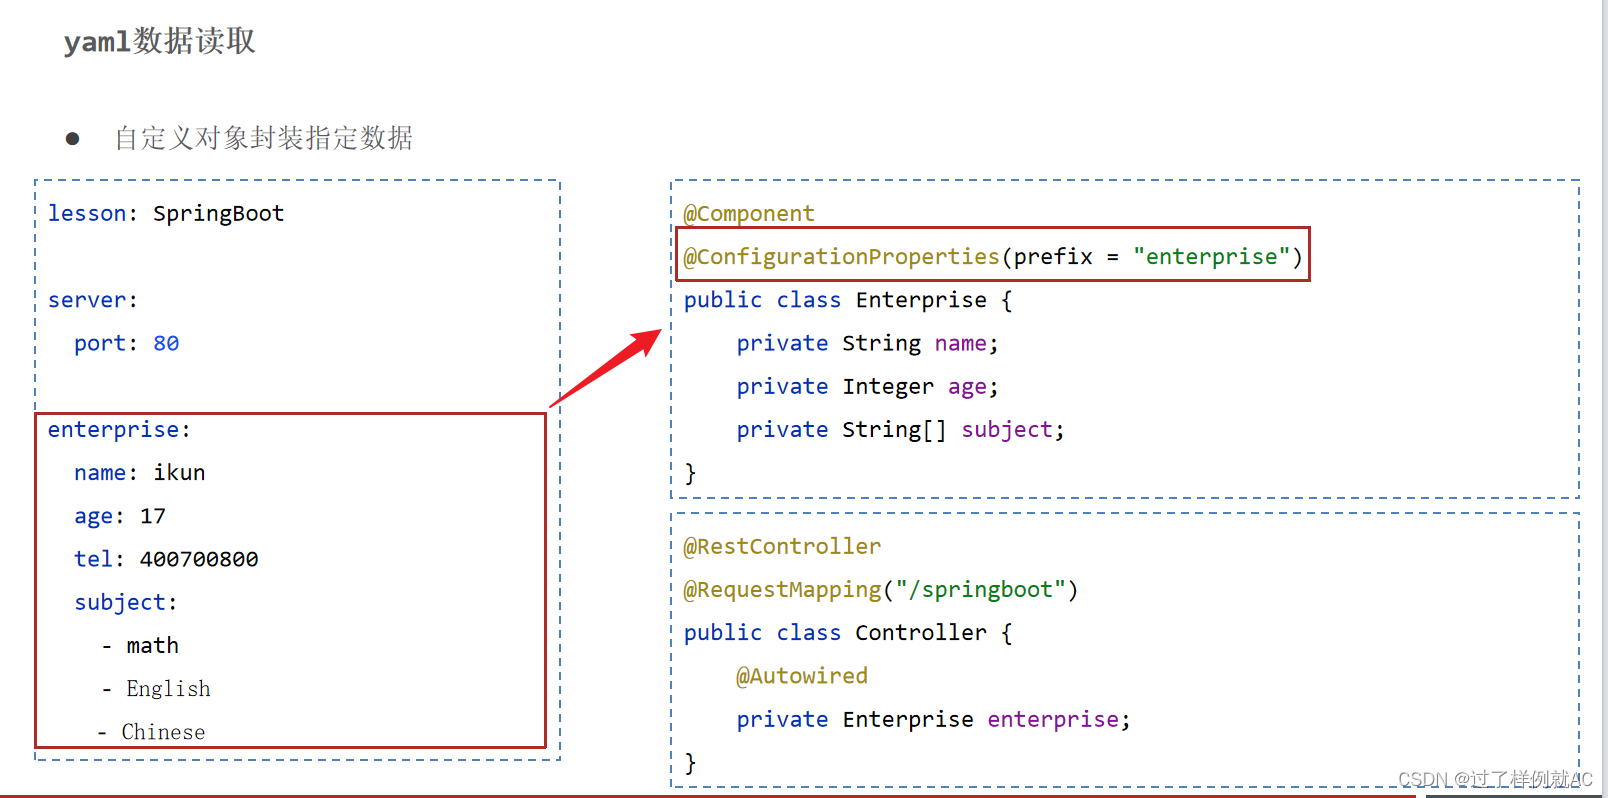Image resolution: width=1608 pixels, height=798 pixels.
Task: Click the "@Autowired" annotation
Action: point(802,676)
